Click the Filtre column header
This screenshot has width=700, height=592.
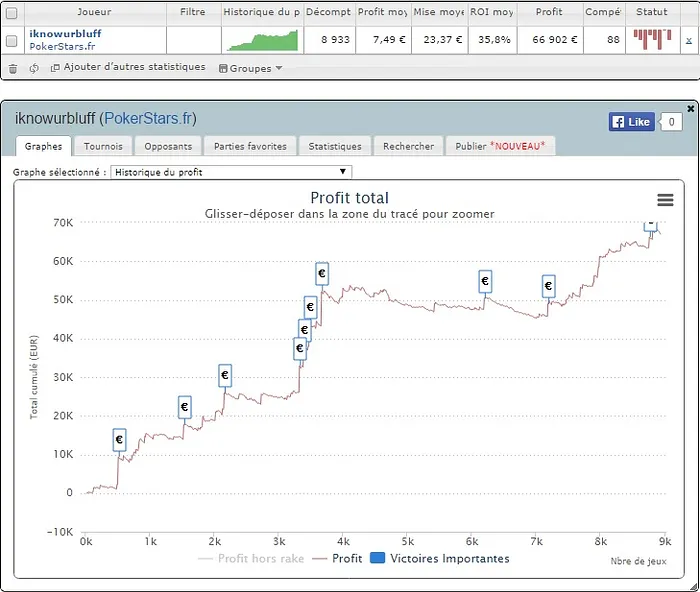[193, 12]
